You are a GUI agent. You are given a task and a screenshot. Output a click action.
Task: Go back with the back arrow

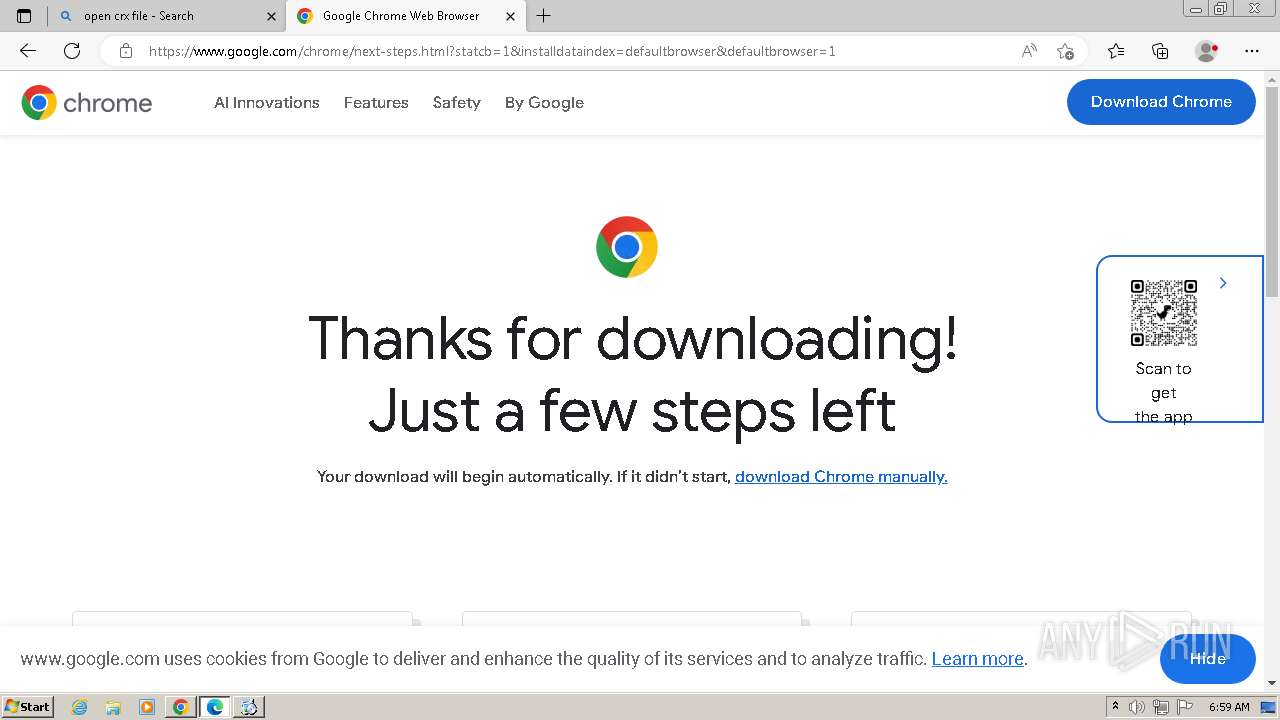(28, 51)
